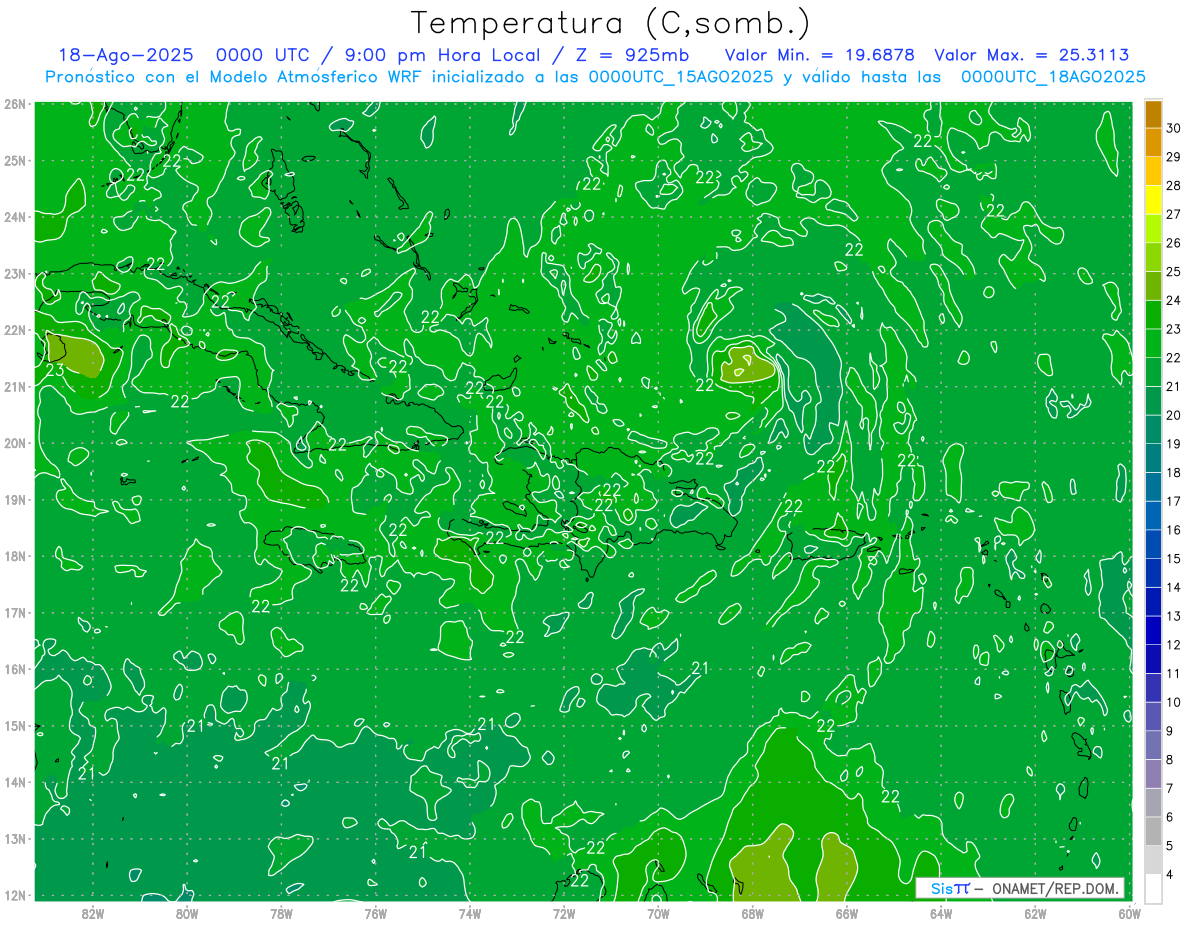Image resolution: width=1200 pixels, height=927 pixels.
Task: Click the 0000UTC_15AGO2025 initialization text
Action: point(680,77)
